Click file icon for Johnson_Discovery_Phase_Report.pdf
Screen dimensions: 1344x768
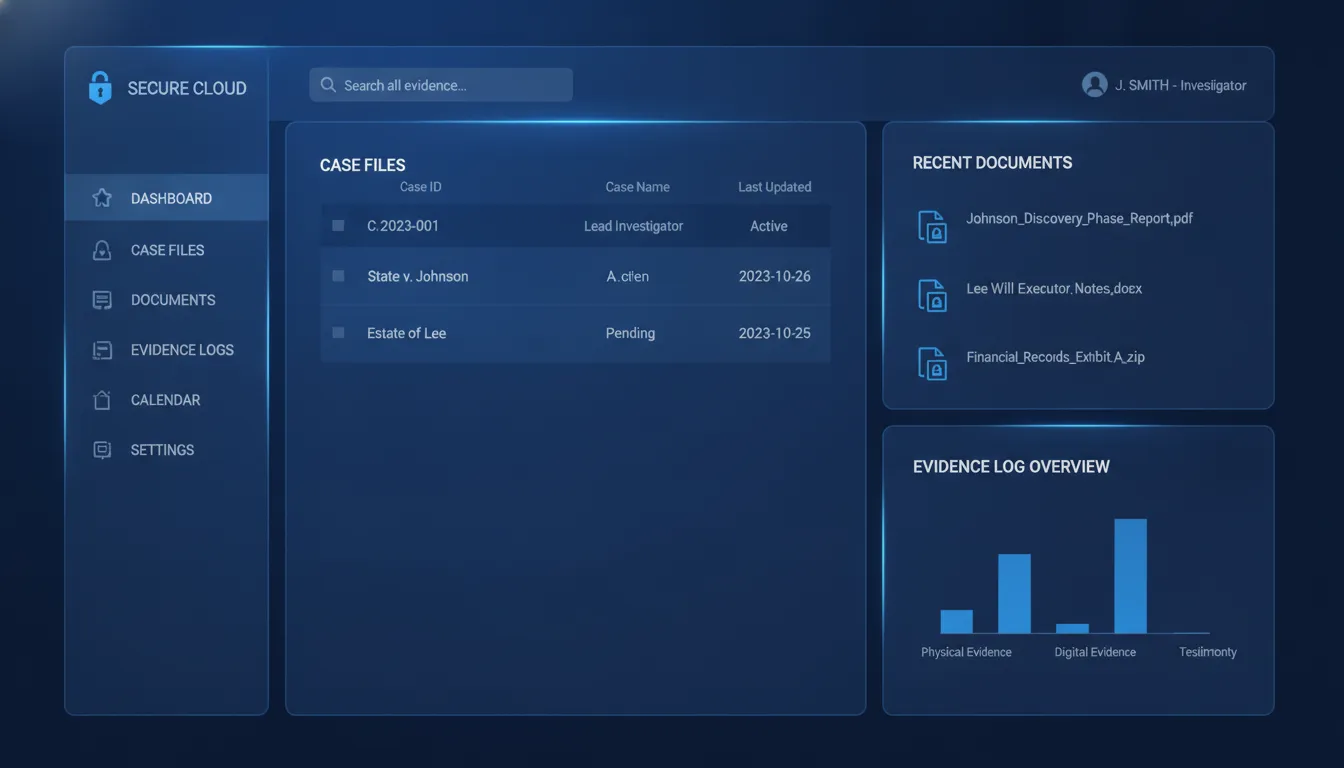pyautogui.click(x=932, y=227)
